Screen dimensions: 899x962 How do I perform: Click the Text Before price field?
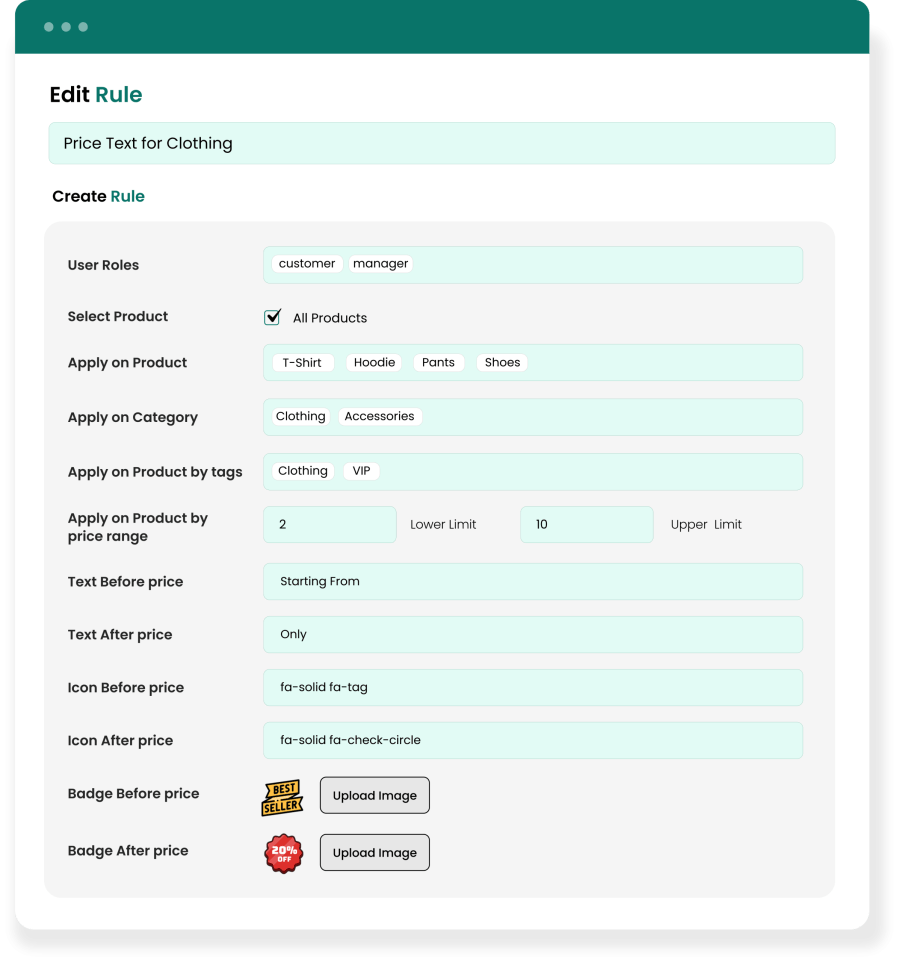coord(533,582)
